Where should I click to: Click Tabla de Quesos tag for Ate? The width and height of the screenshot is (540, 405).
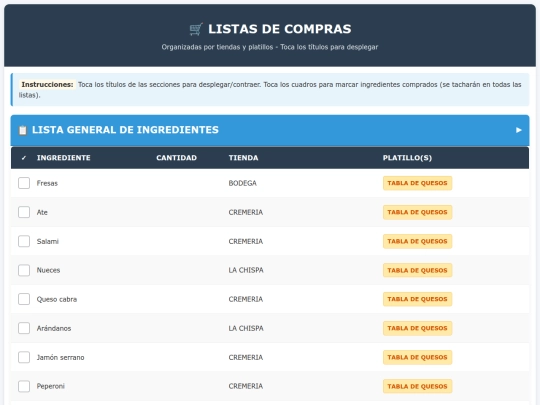coord(417,212)
